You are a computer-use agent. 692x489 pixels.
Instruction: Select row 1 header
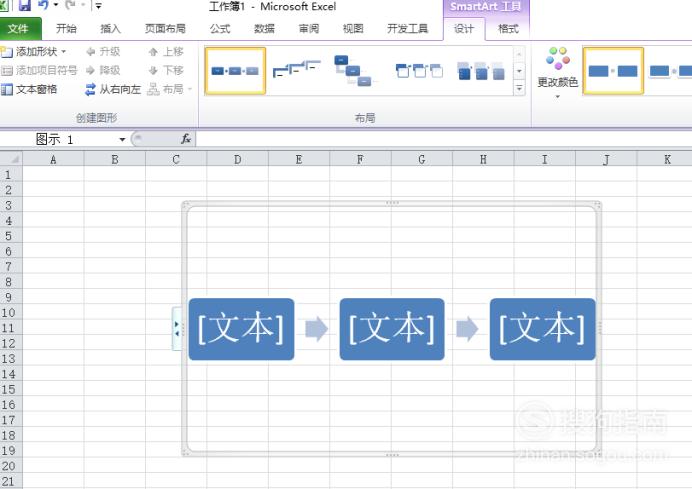click(11, 175)
